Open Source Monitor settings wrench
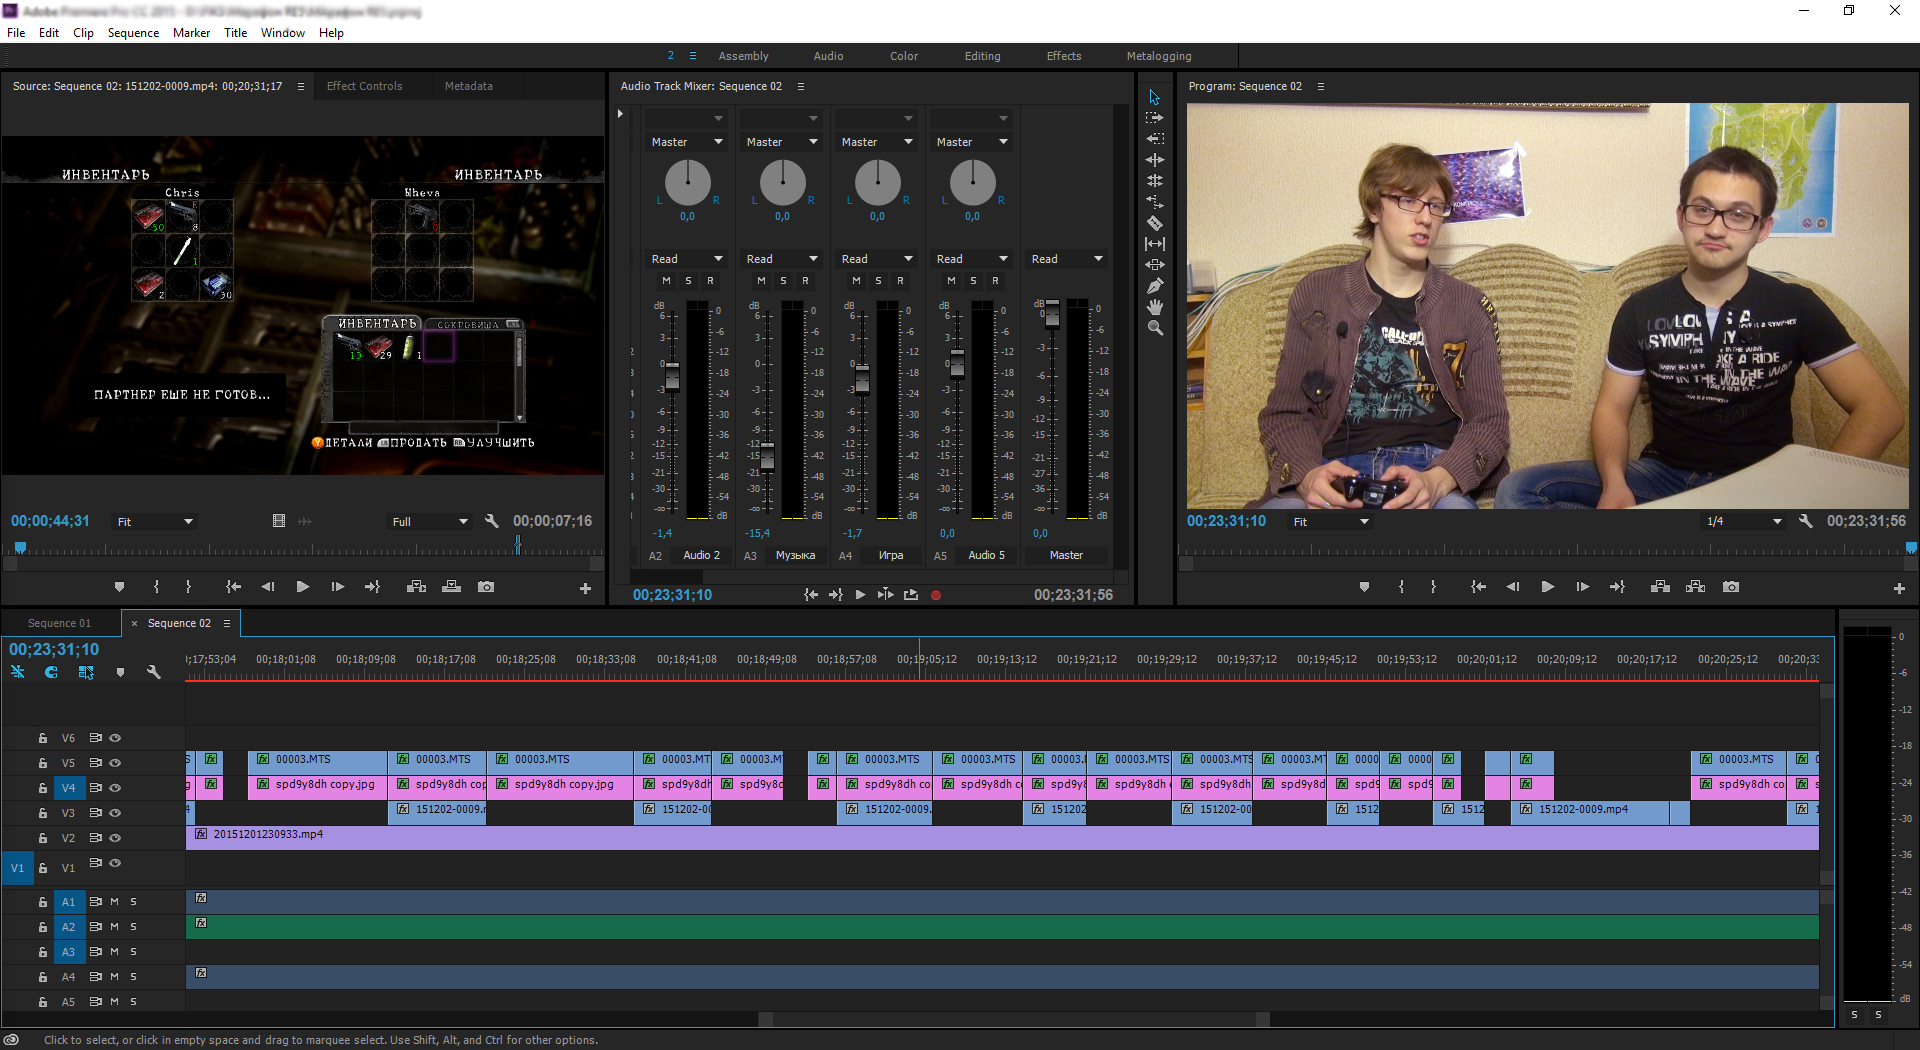 click(x=491, y=521)
